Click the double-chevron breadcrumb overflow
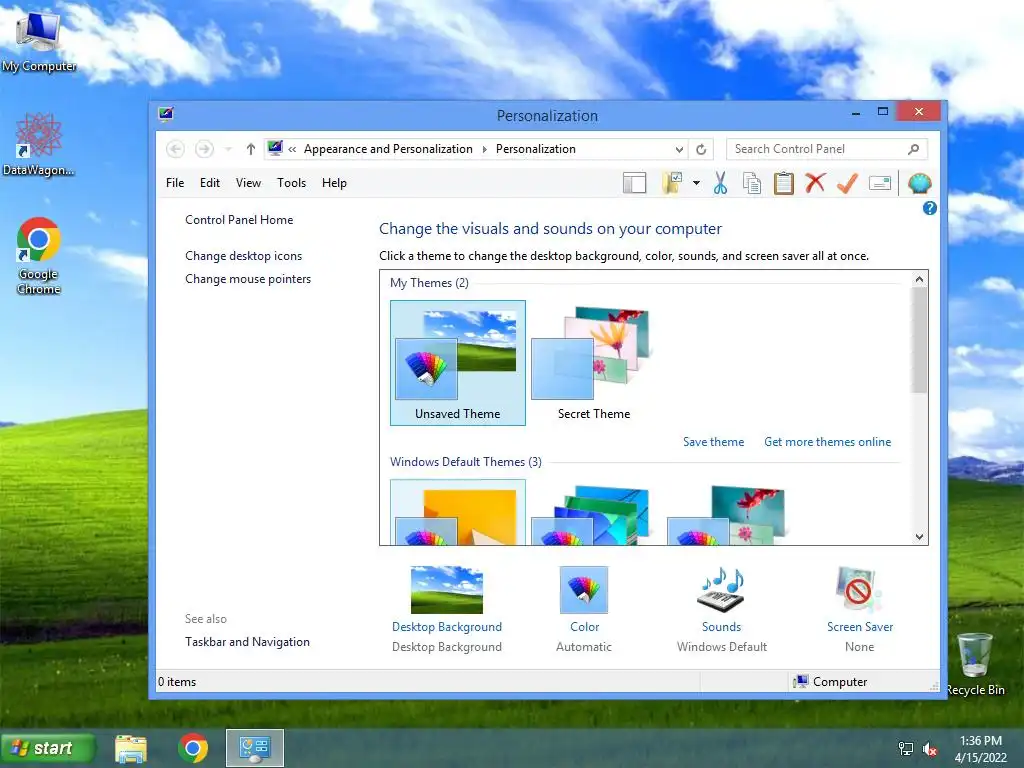1024x768 pixels. tap(292, 150)
